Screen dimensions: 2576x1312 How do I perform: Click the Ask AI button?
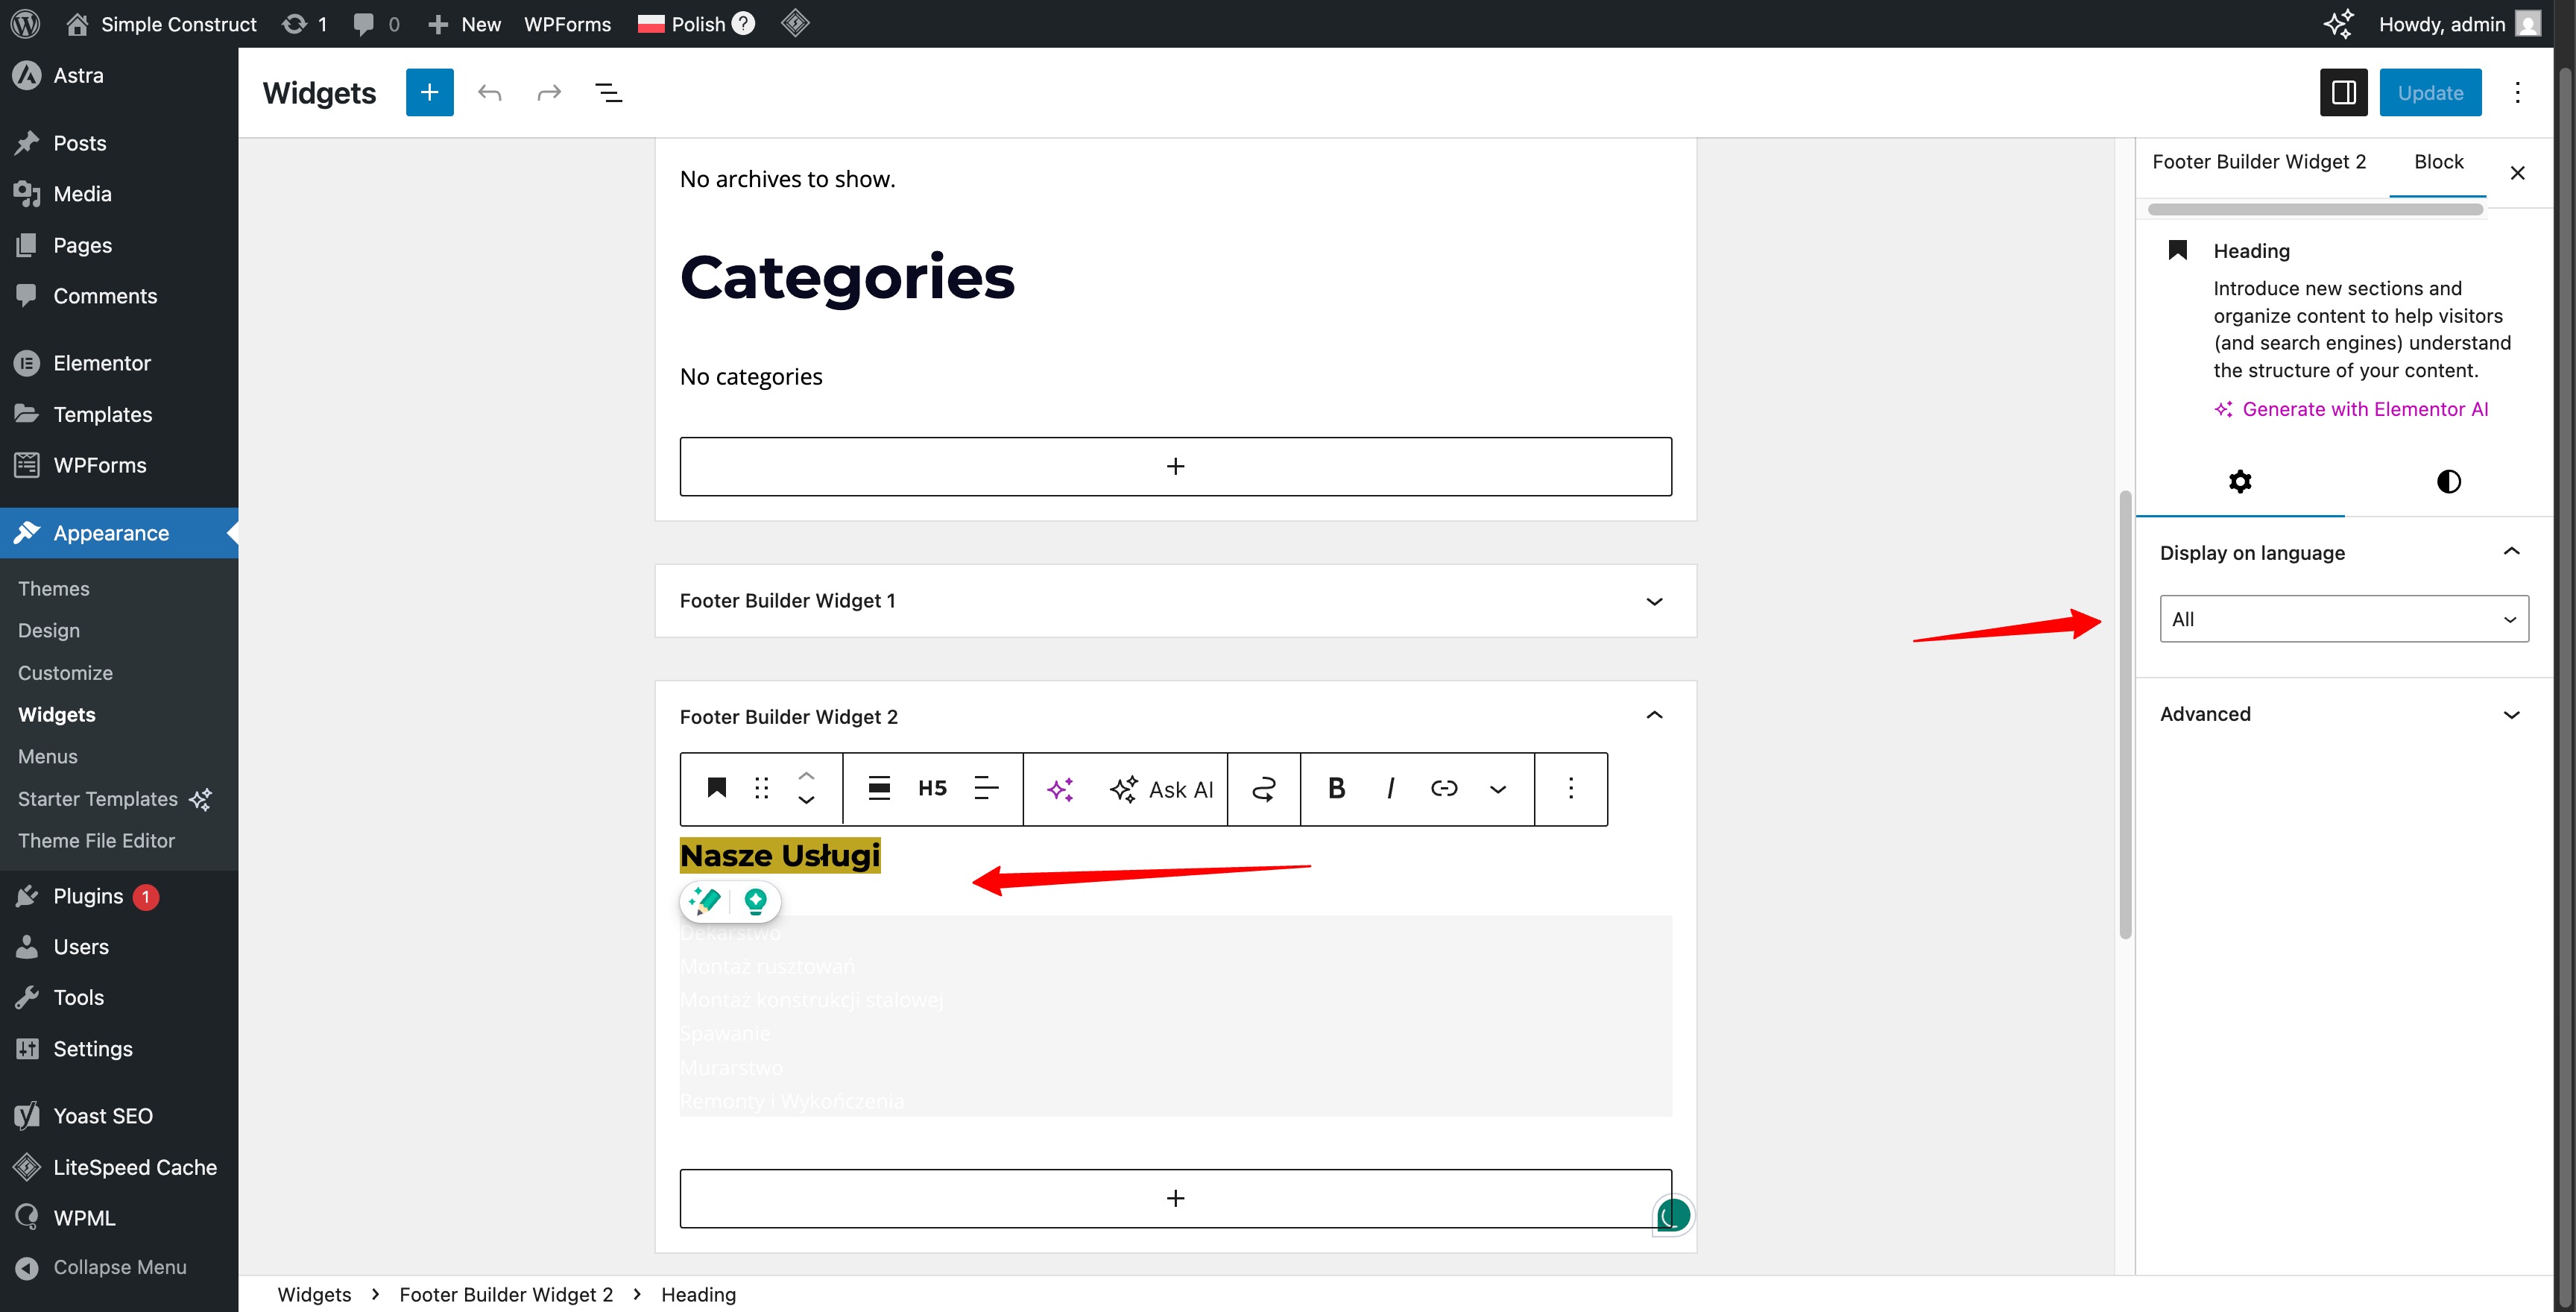1162,789
